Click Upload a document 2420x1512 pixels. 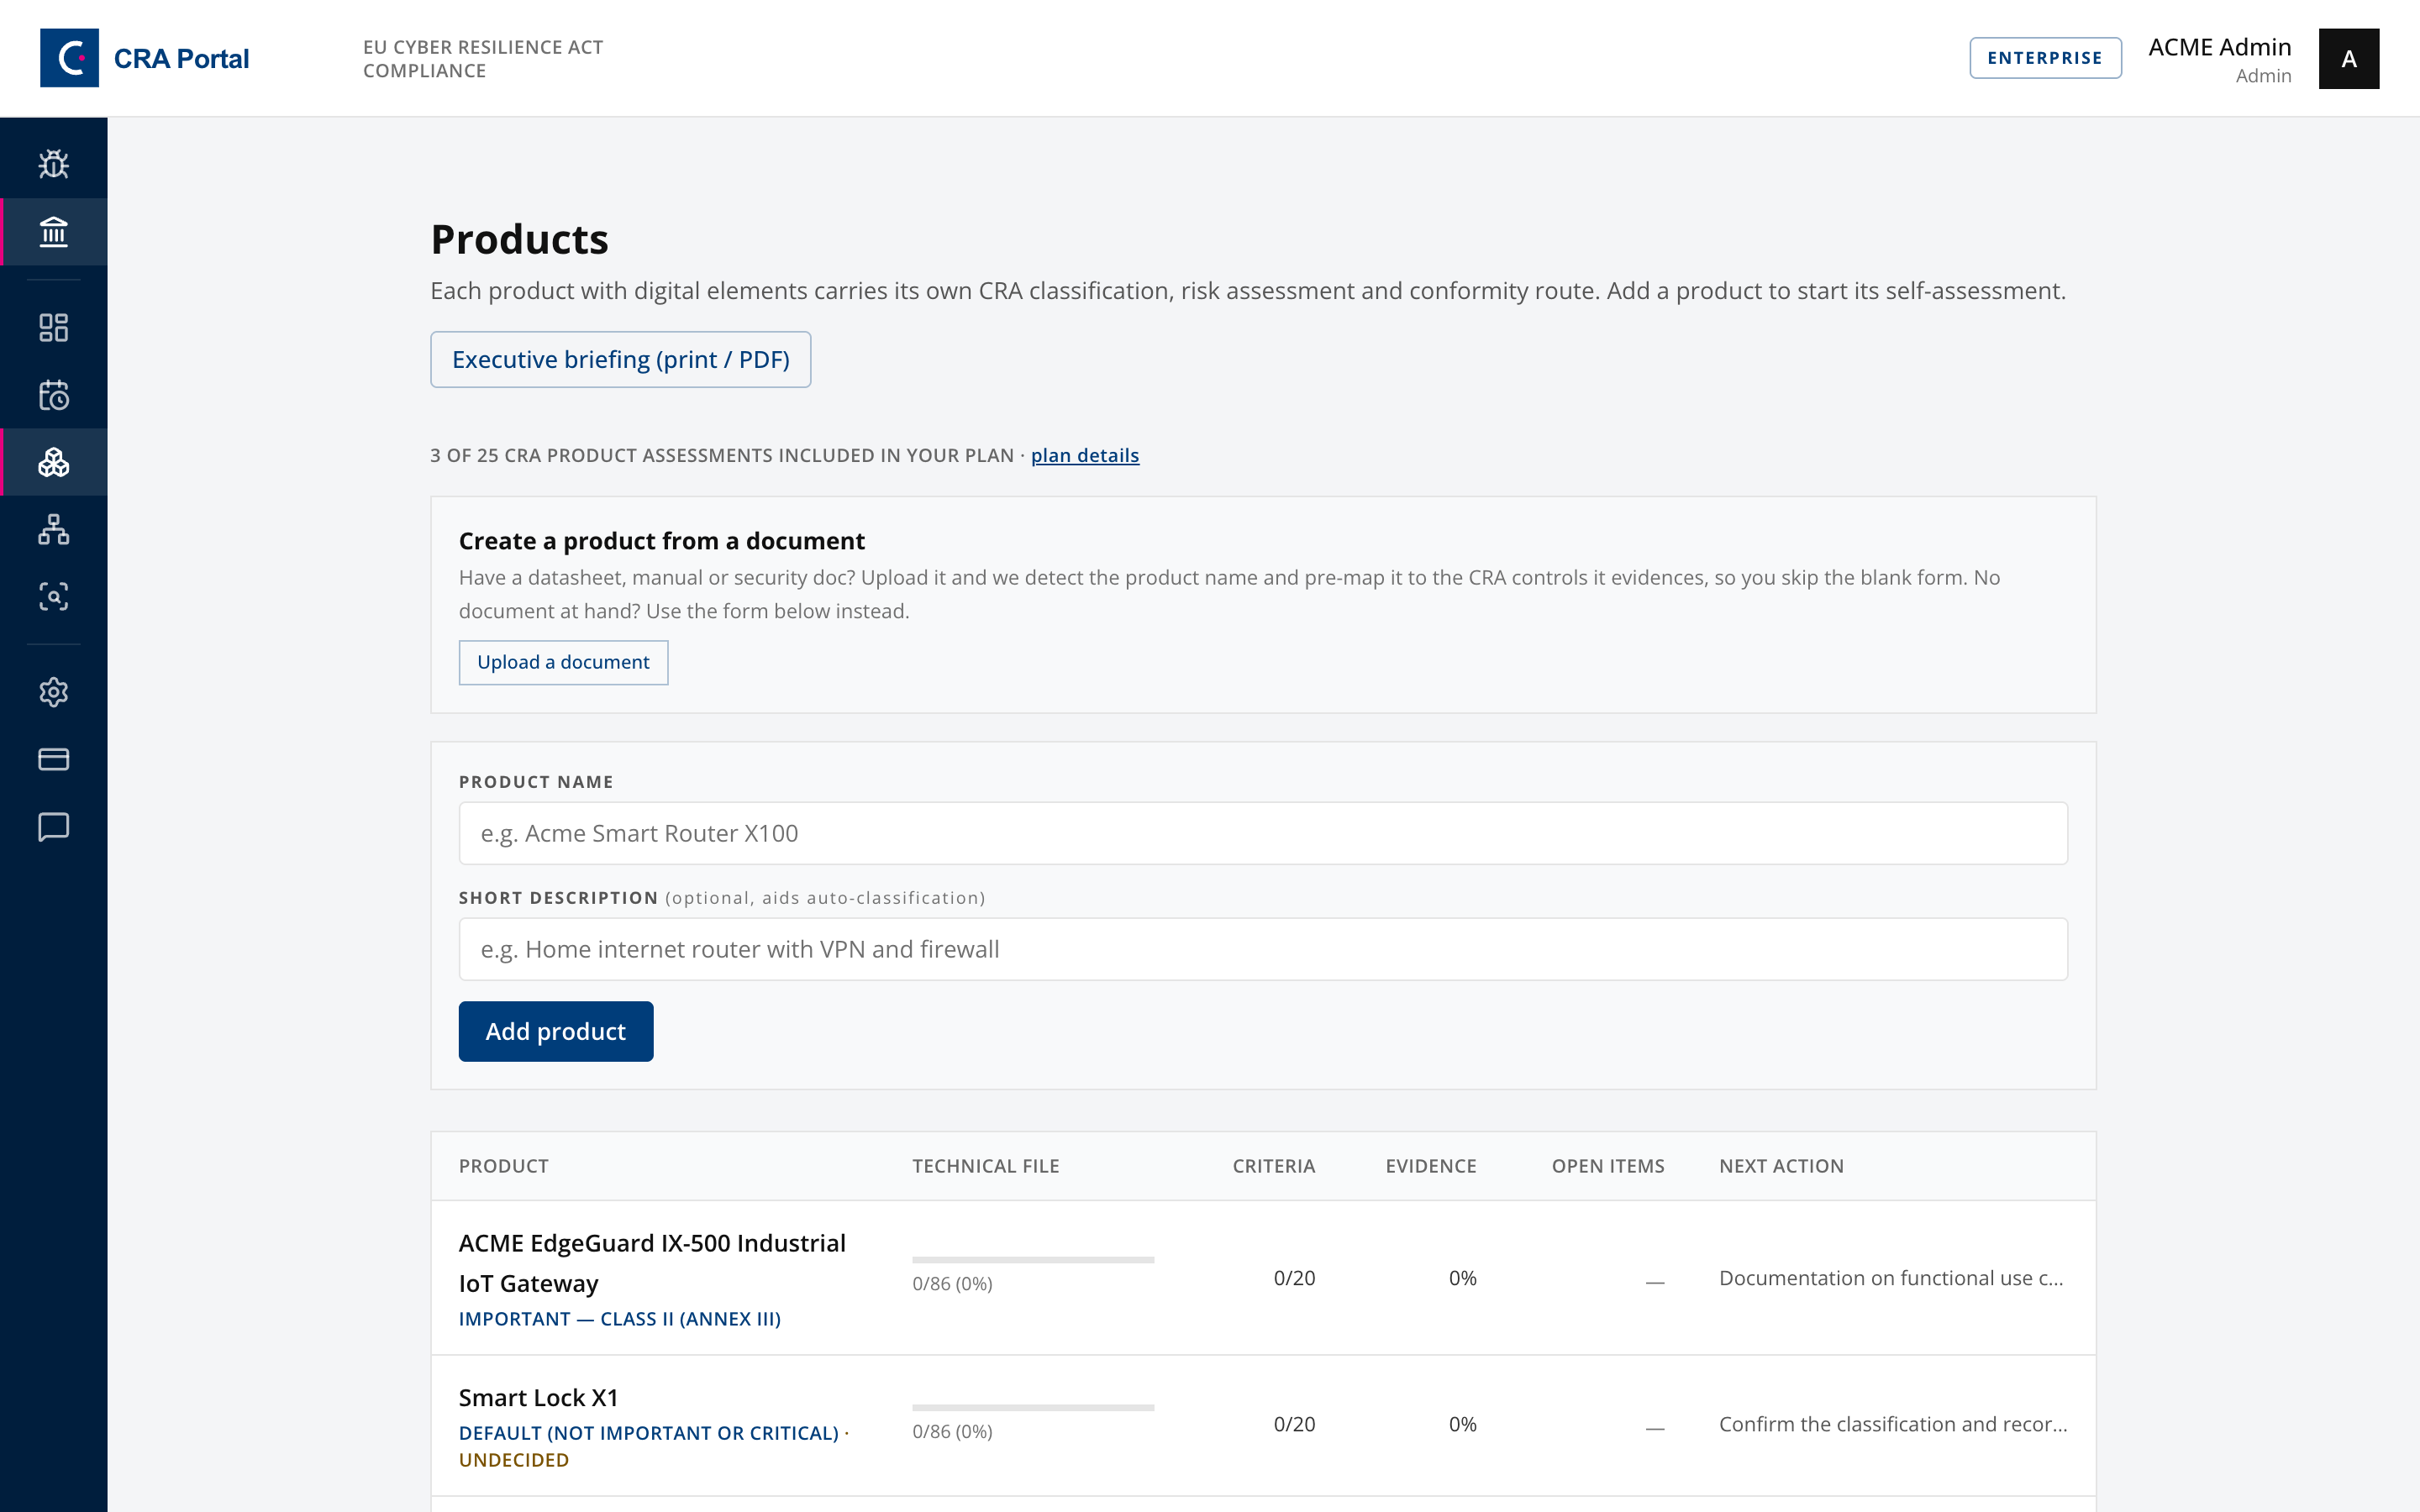click(563, 662)
